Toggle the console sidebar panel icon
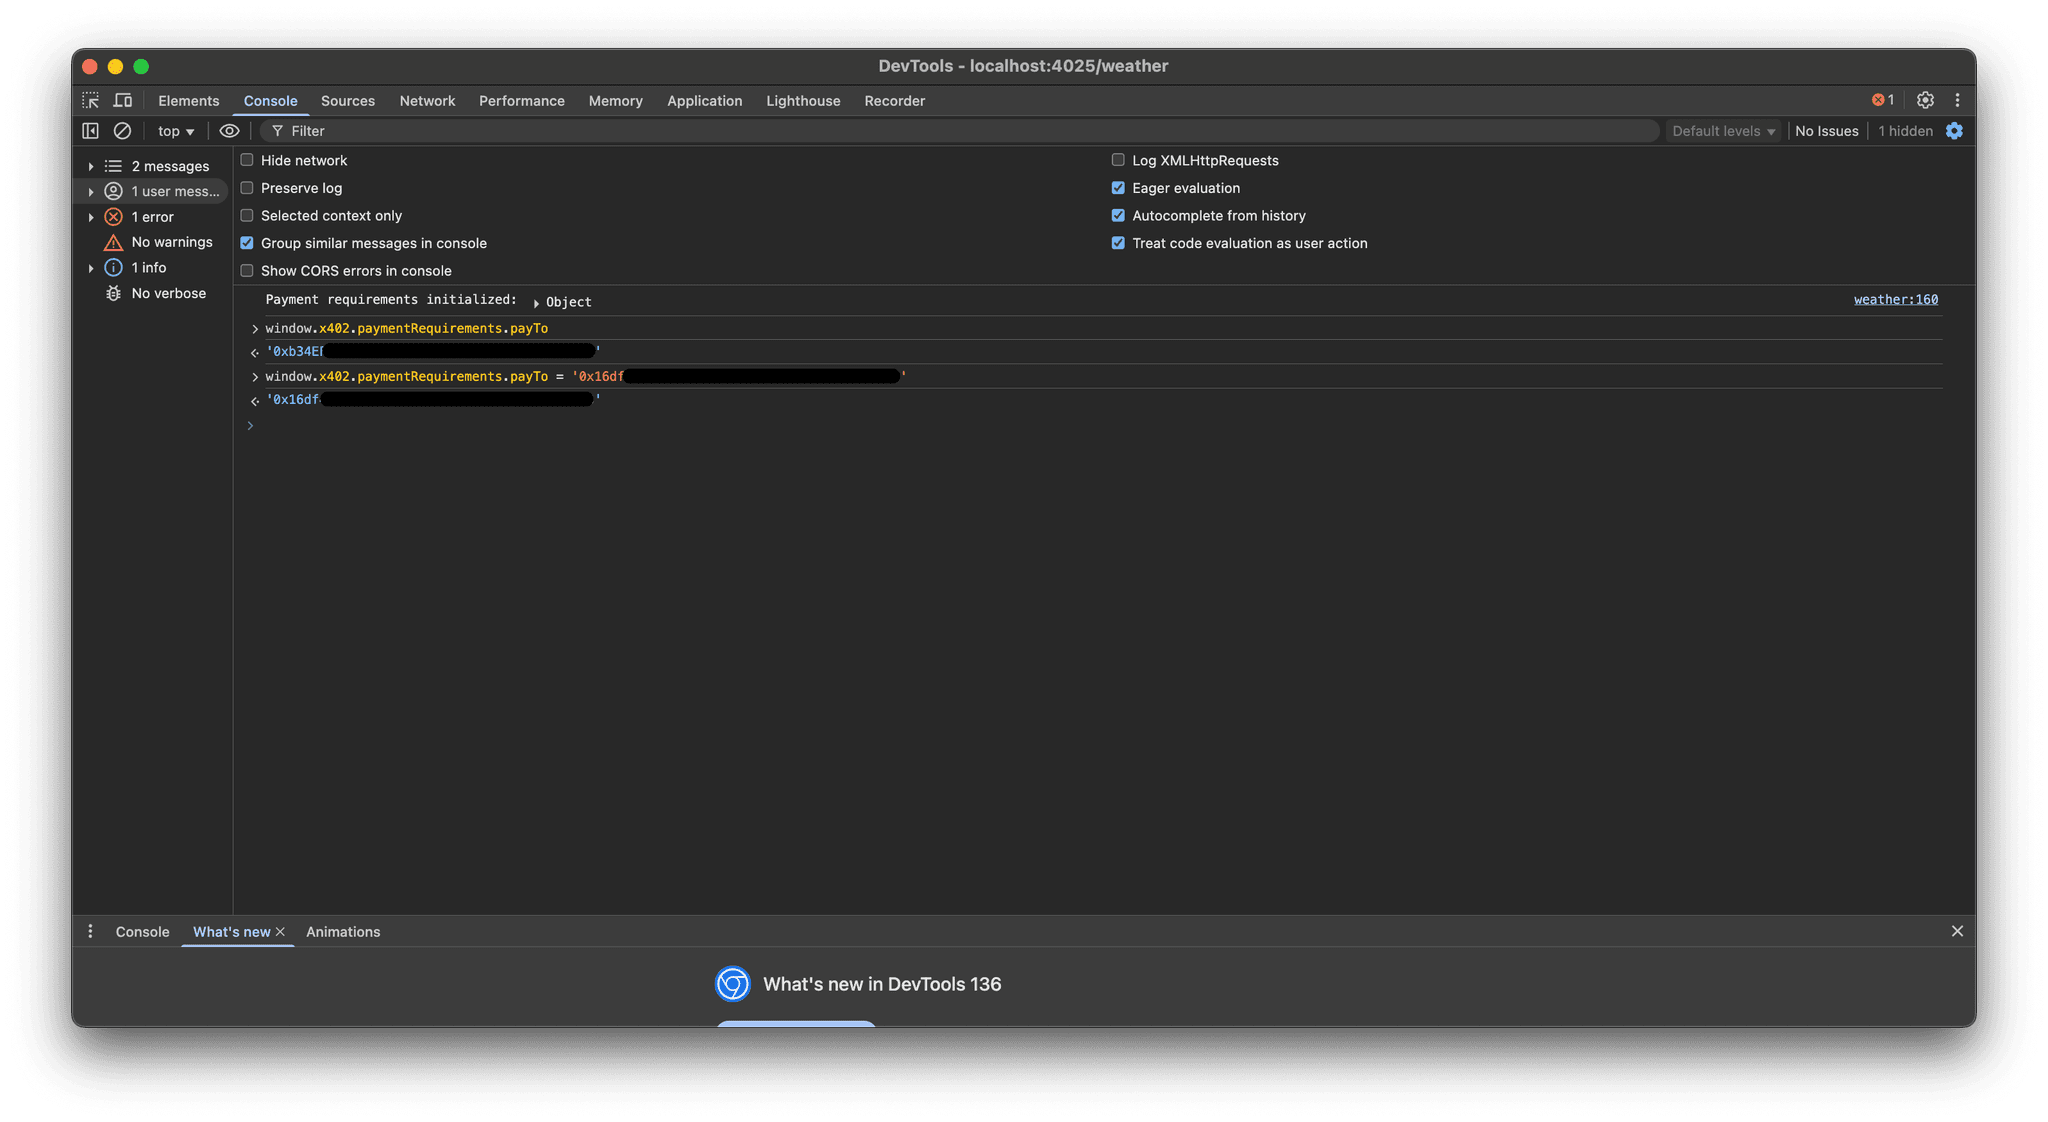The width and height of the screenshot is (2048, 1122). (91, 131)
